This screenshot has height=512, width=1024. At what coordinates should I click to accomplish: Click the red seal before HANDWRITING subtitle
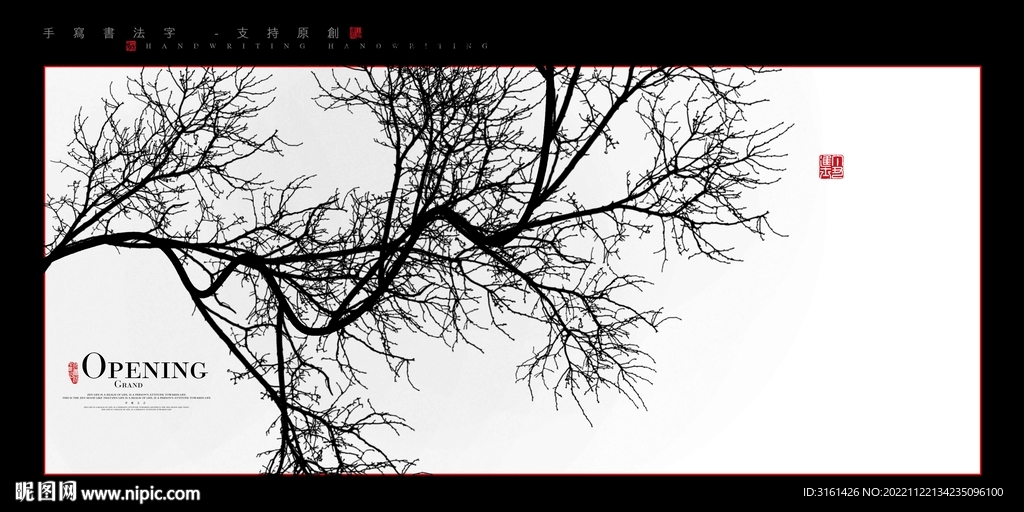coord(131,46)
